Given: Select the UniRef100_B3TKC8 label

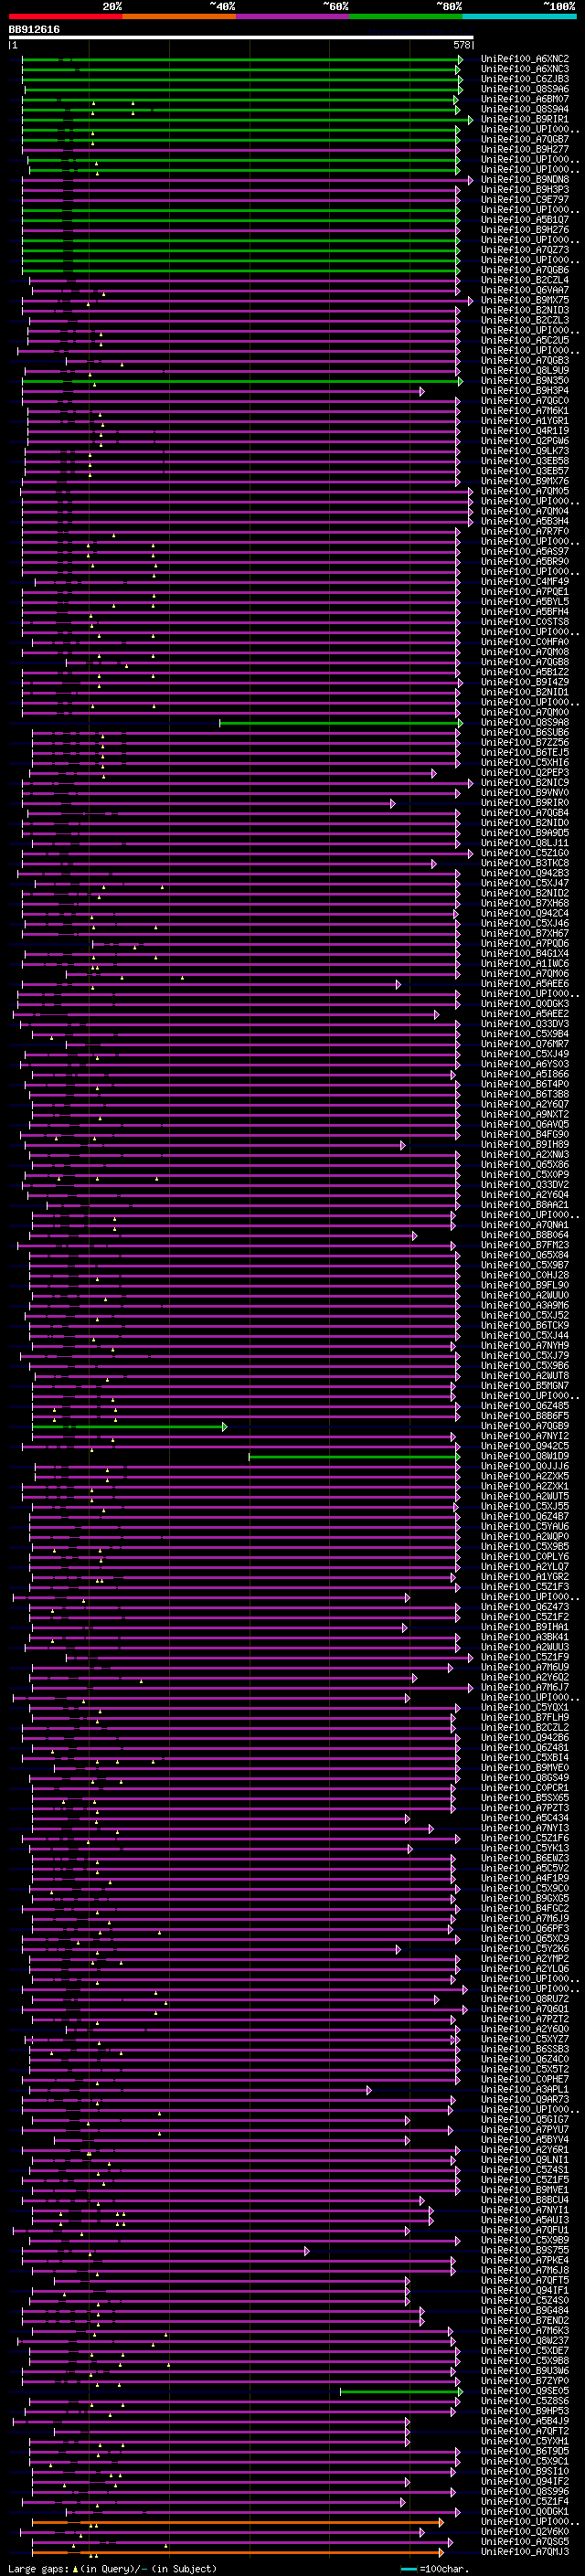Looking at the screenshot, I should pyautogui.click(x=525, y=863).
